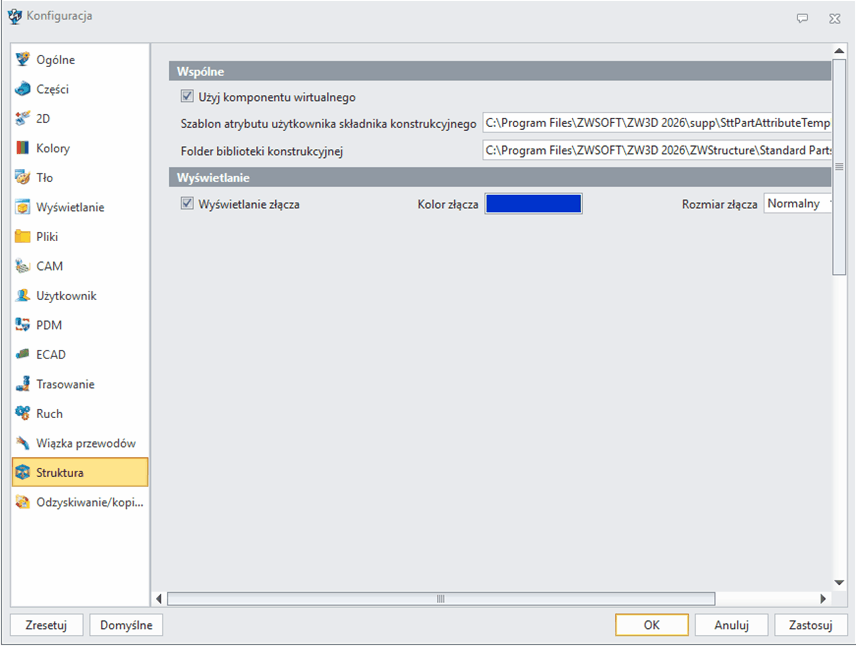Open the Użytkownik settings page
Screen dimensions: 856x646
66,296
